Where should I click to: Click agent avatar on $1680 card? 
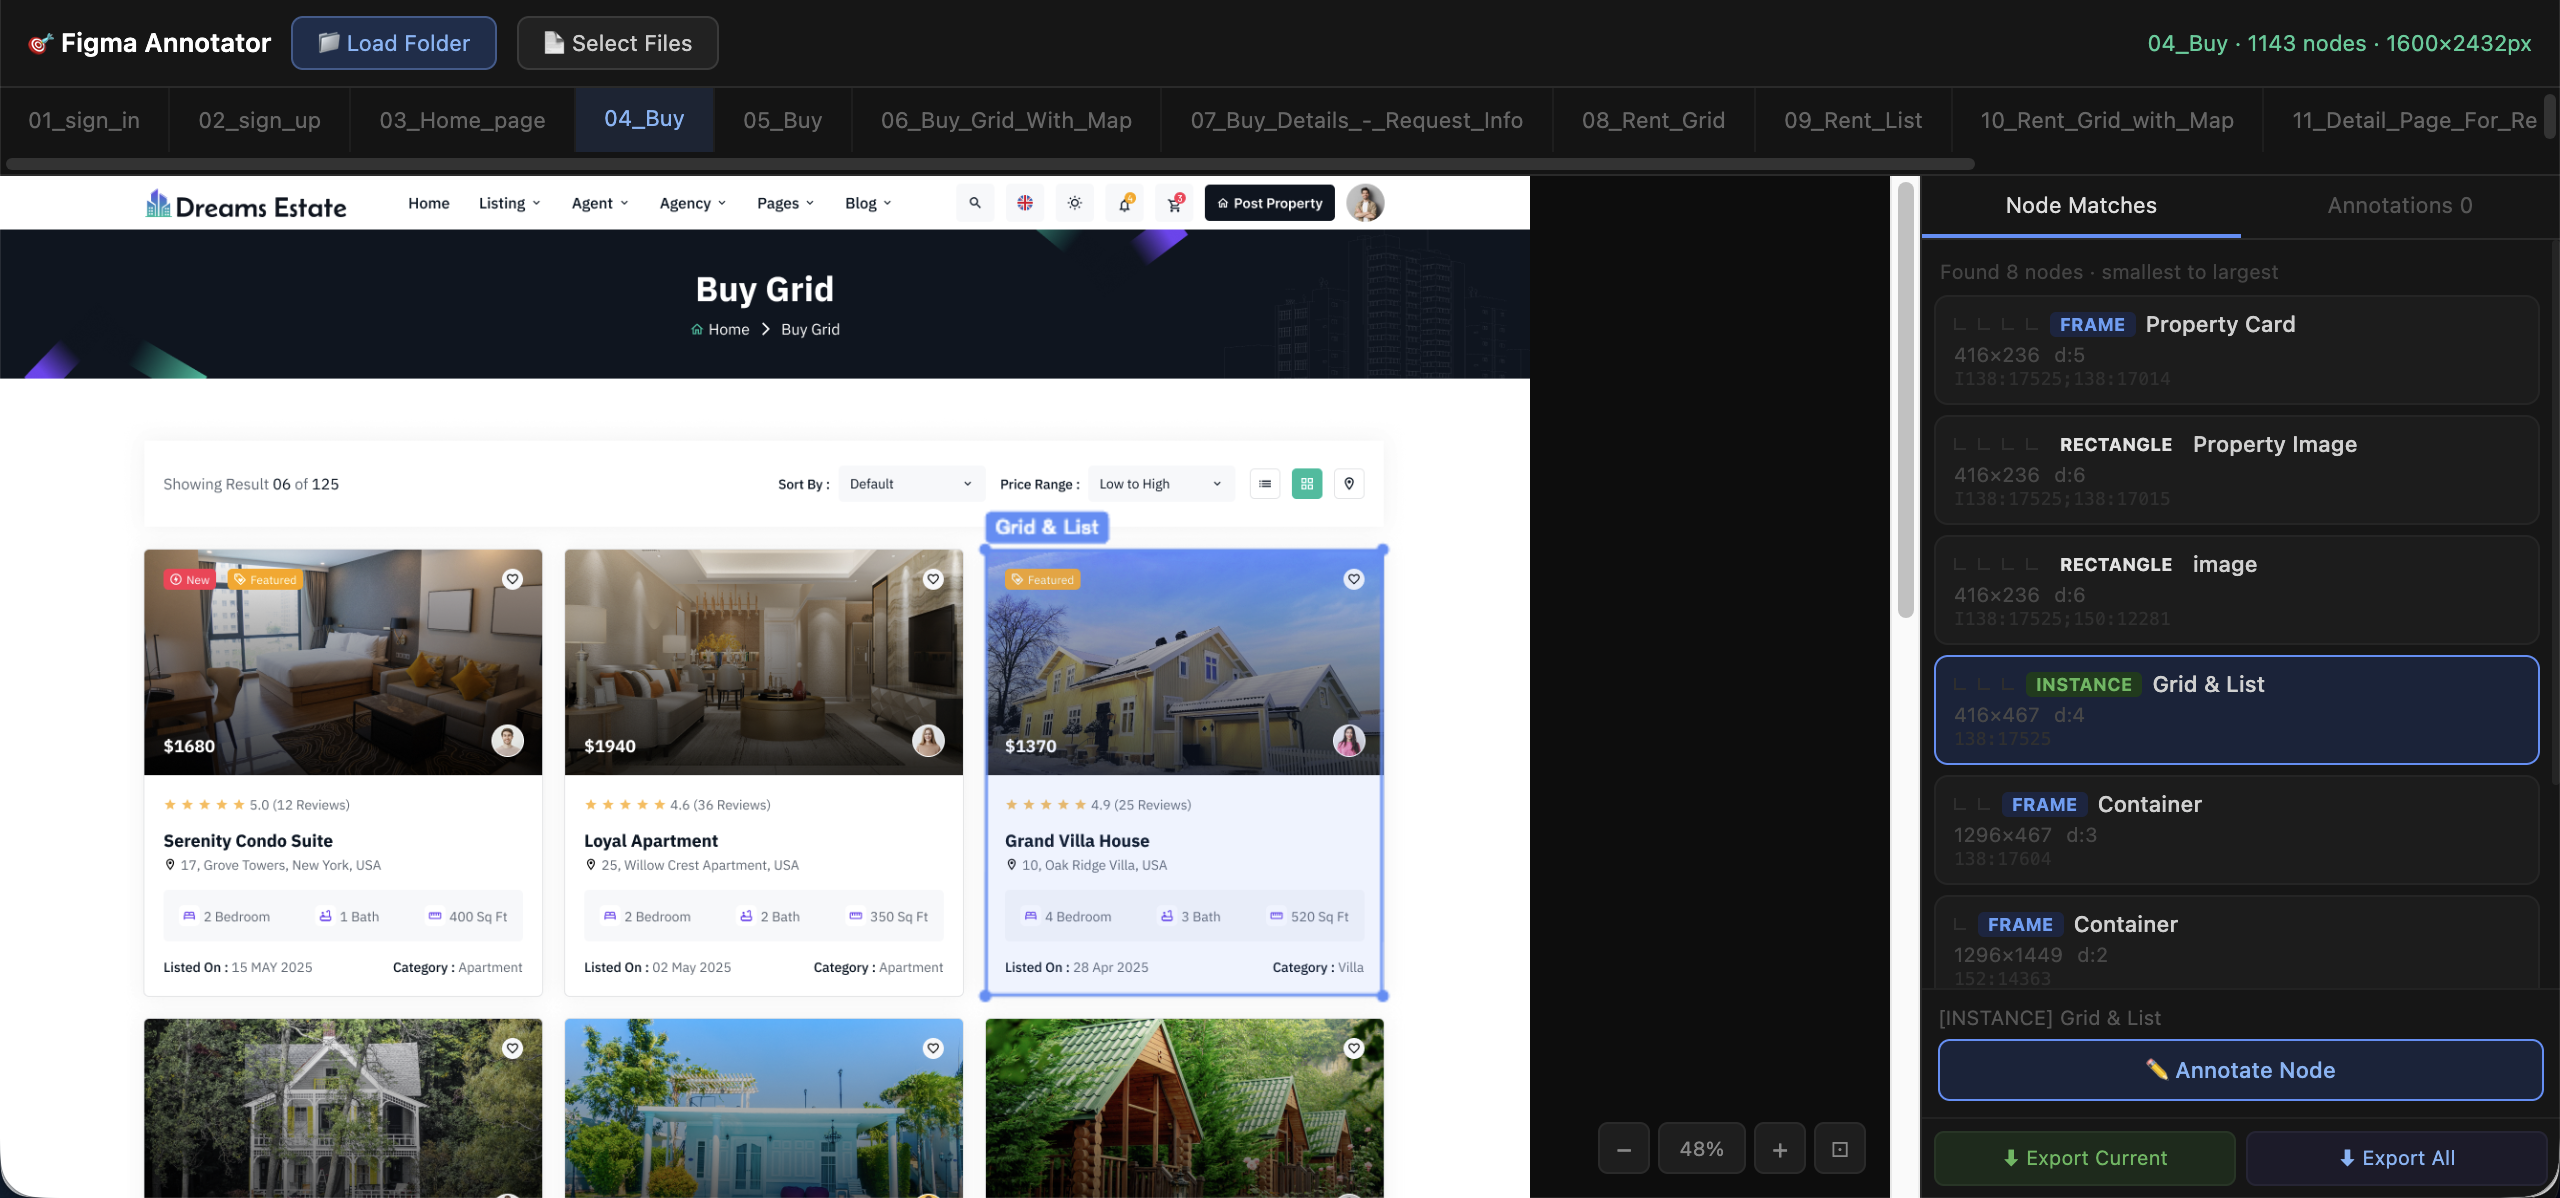[x=507, y=741]
